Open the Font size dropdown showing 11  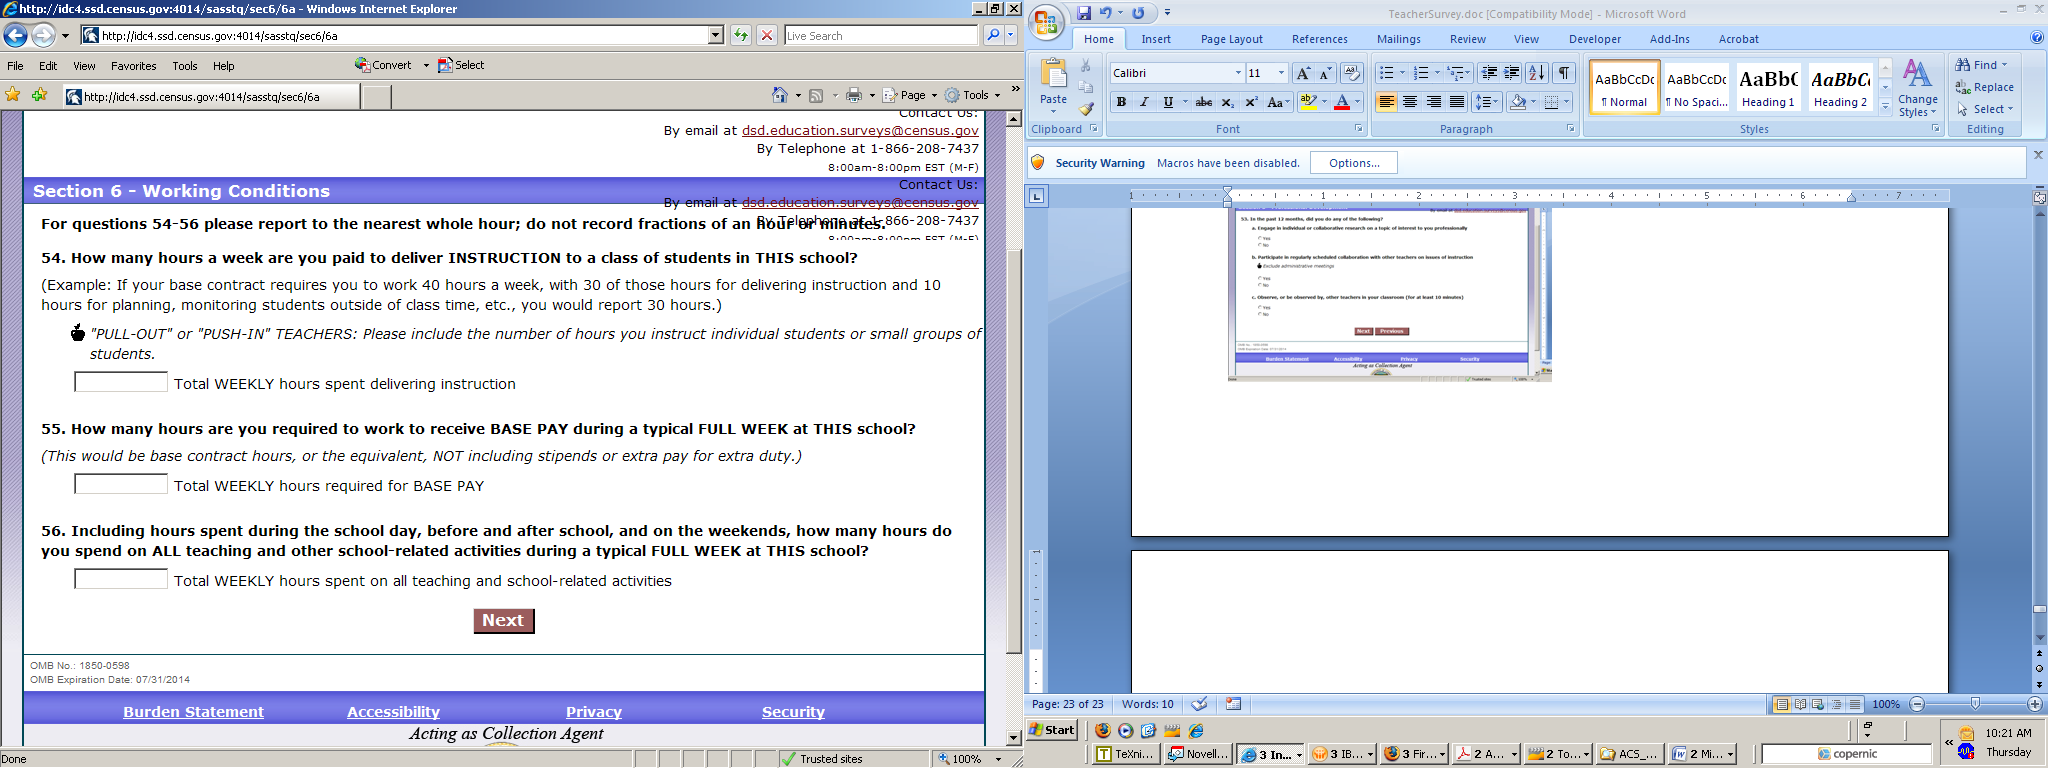[1281, 73]
